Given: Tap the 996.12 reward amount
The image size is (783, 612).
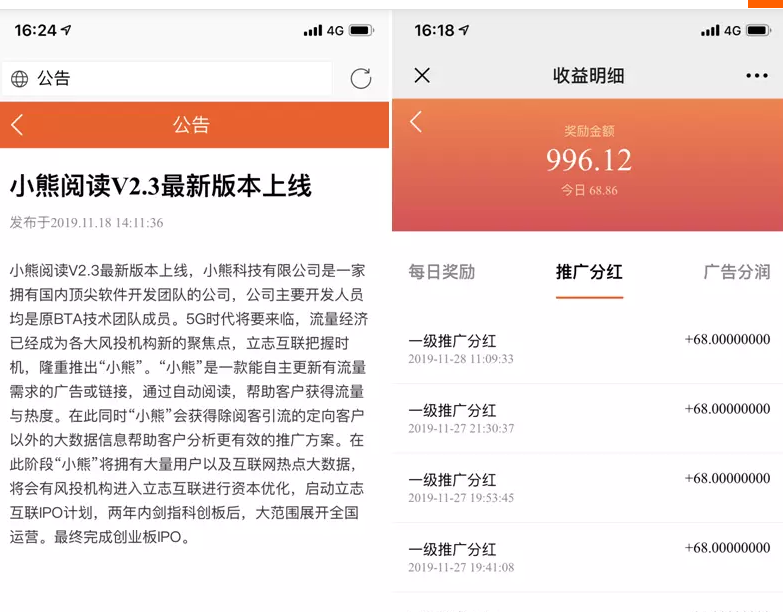Looking at the screenshot, I should pos(589,160).
